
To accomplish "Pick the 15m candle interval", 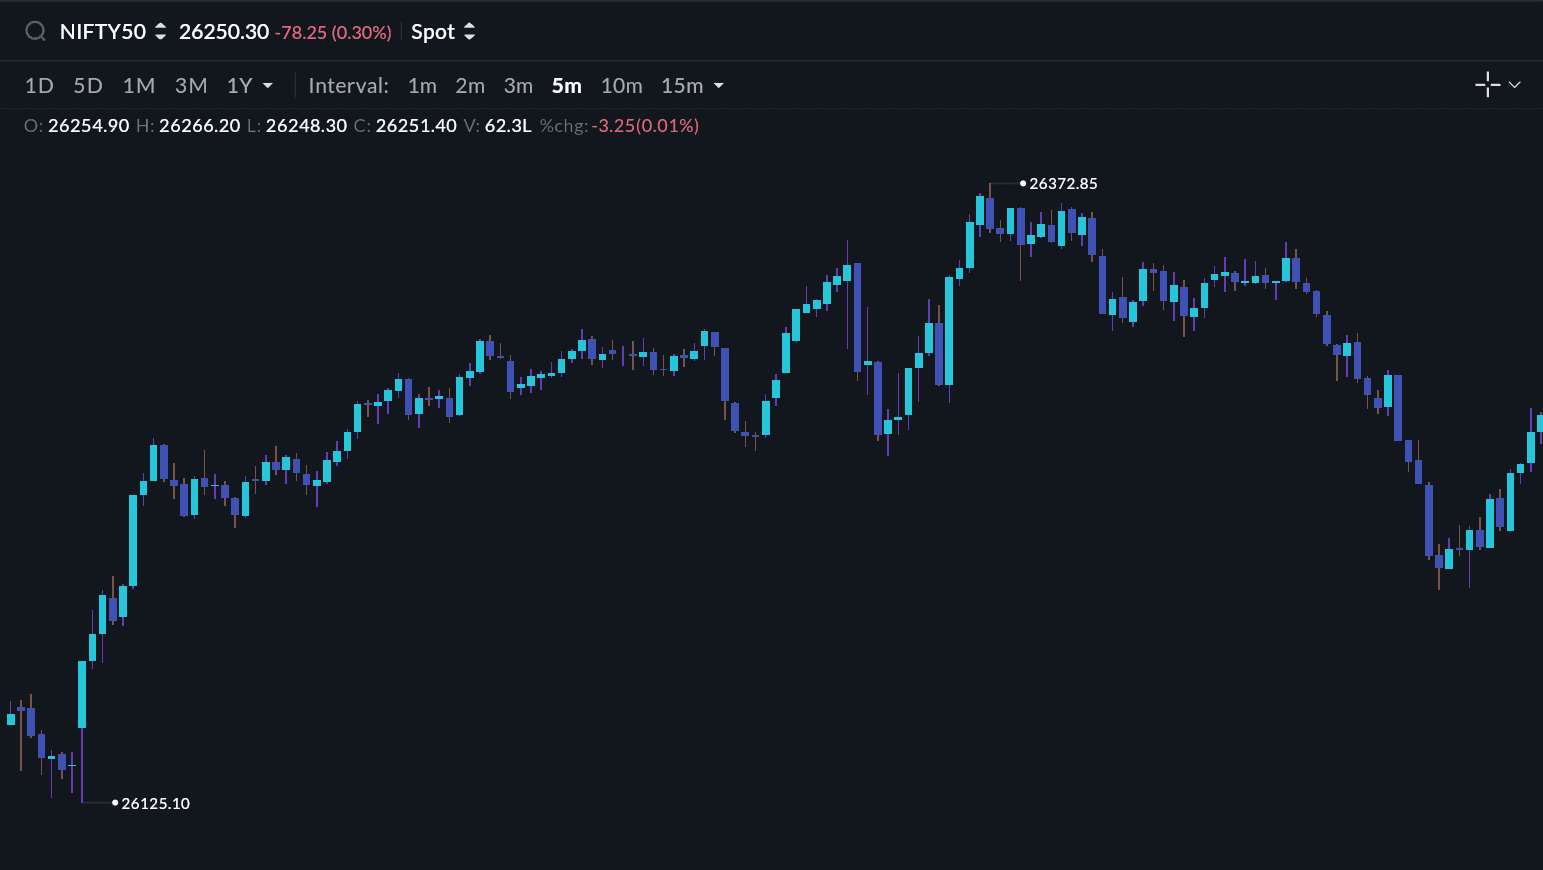I will [x=681, y=86].
